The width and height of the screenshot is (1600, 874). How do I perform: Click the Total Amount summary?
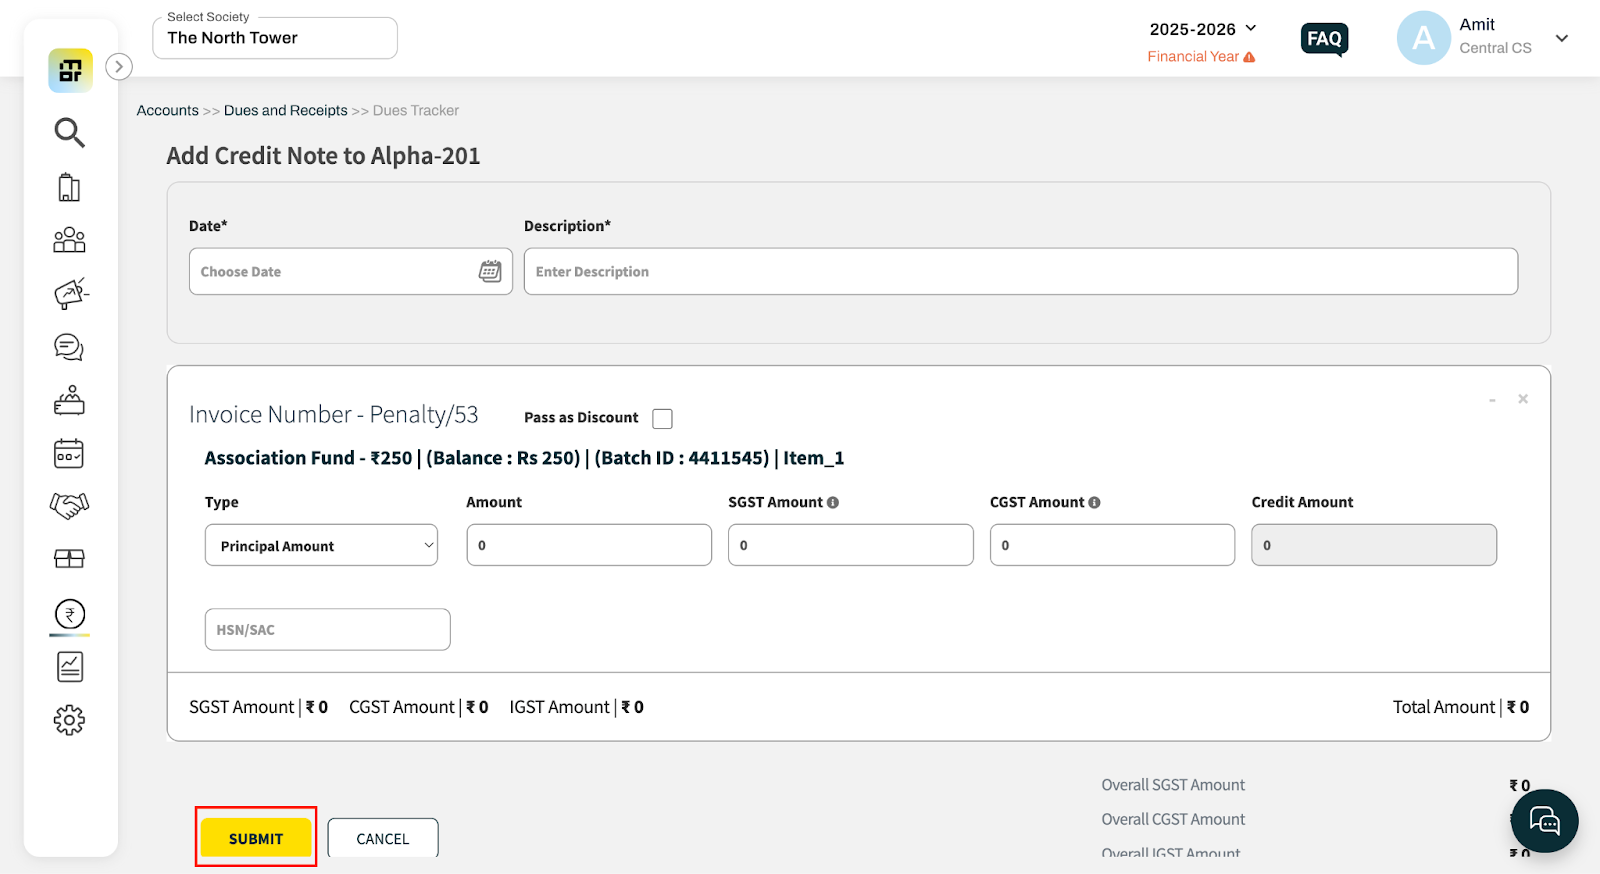click(x=1461, y=707)
